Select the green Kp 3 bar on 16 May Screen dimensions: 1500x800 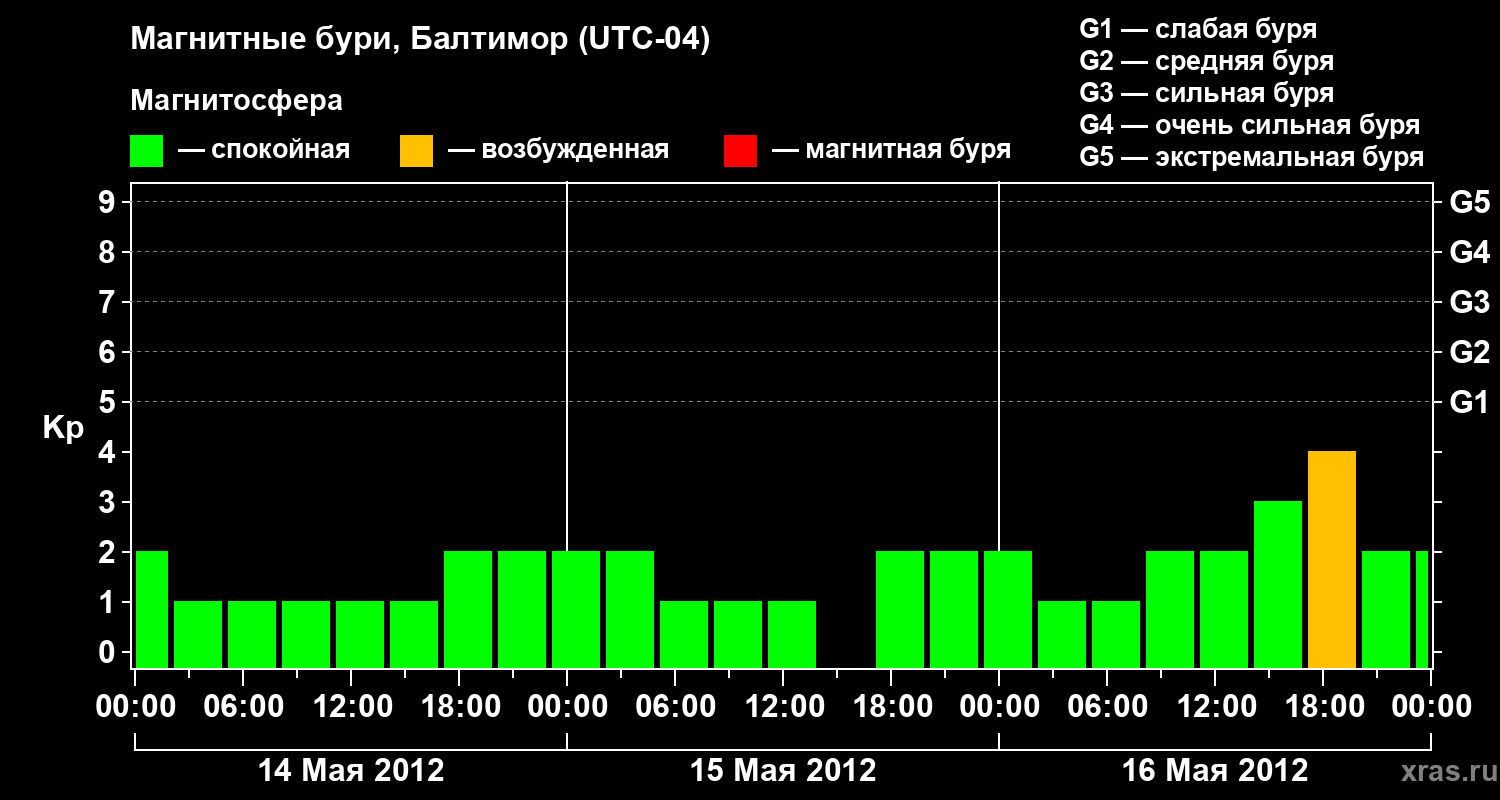[x=1278, y=584]
